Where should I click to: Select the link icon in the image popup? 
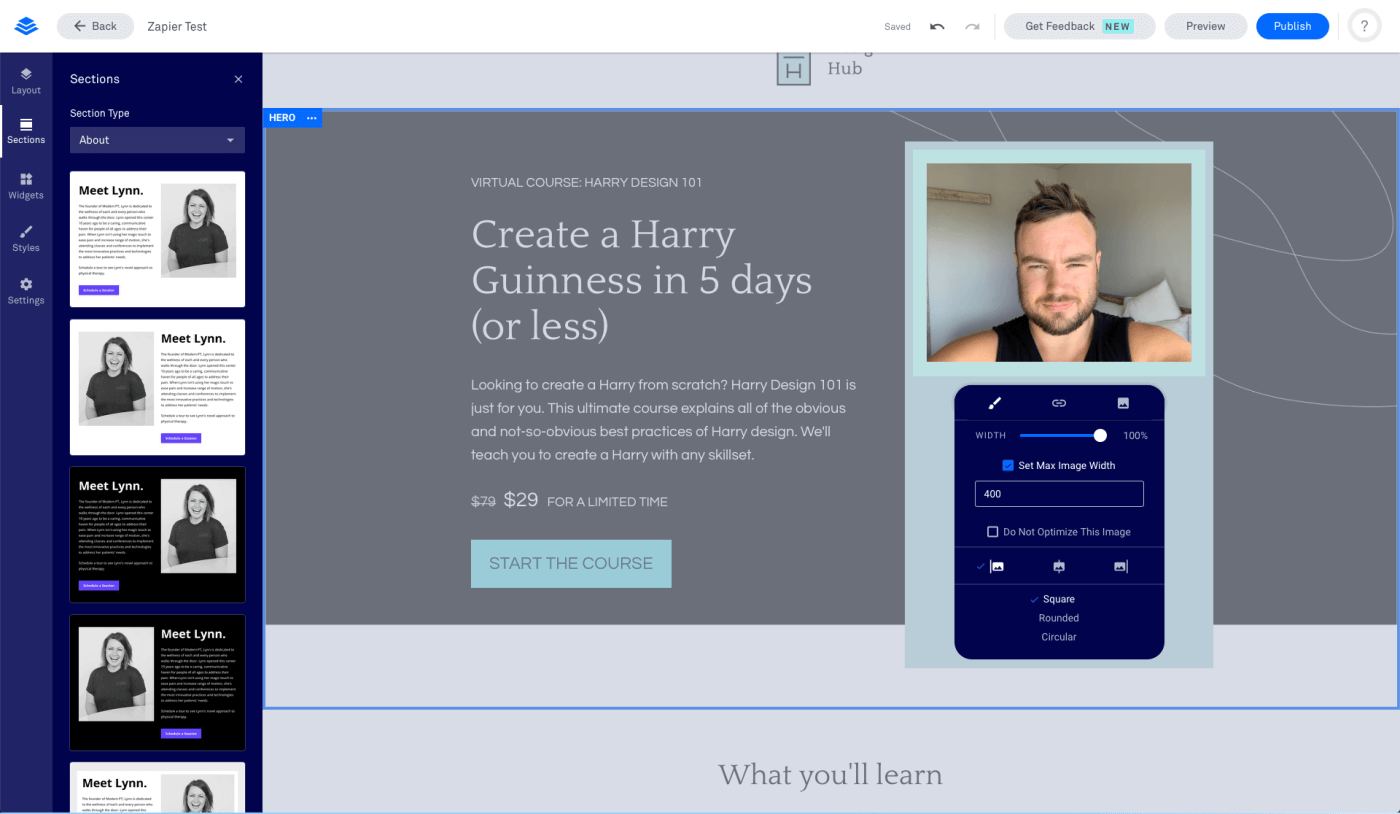[x=1058, y=403]
